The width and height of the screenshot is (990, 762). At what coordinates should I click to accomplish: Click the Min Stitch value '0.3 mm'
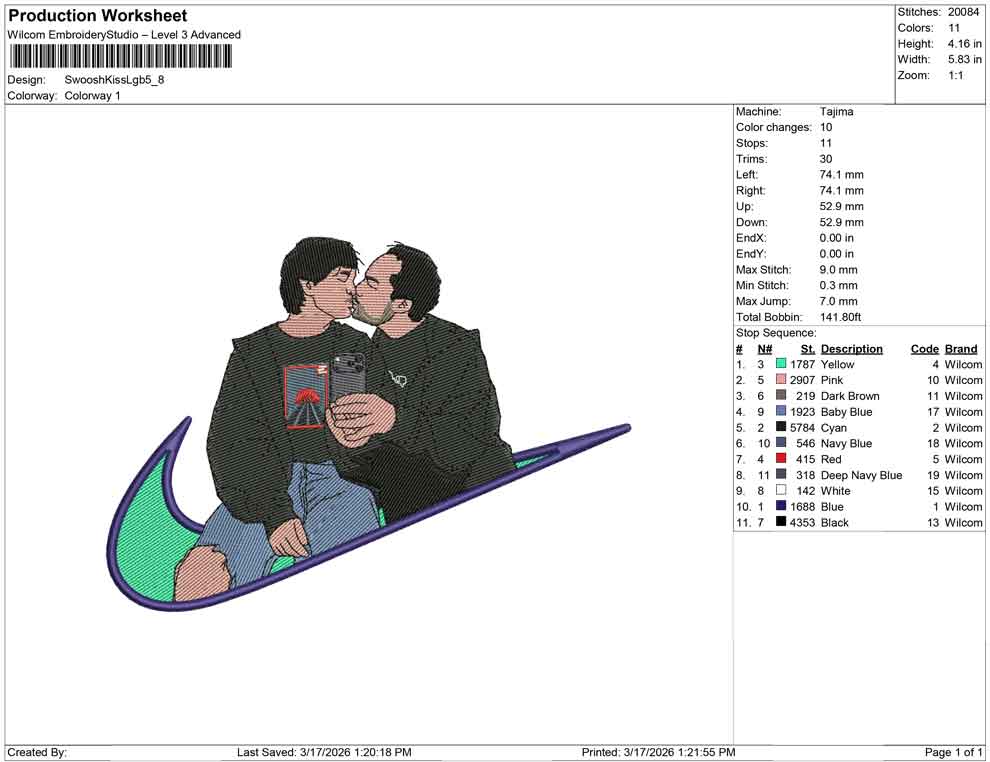coord(838,285)
